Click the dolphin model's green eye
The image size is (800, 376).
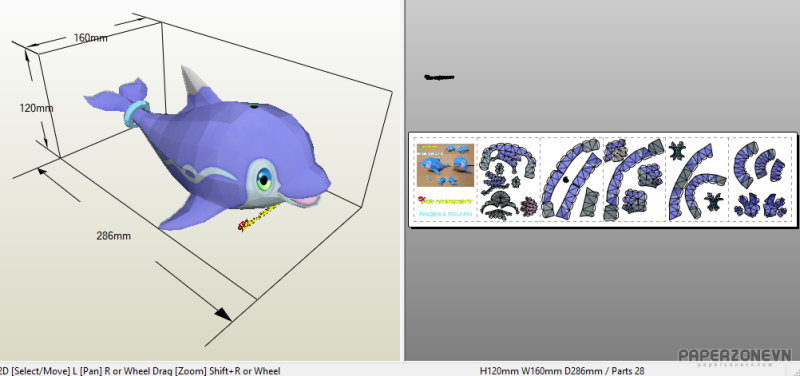click(264, 179)
